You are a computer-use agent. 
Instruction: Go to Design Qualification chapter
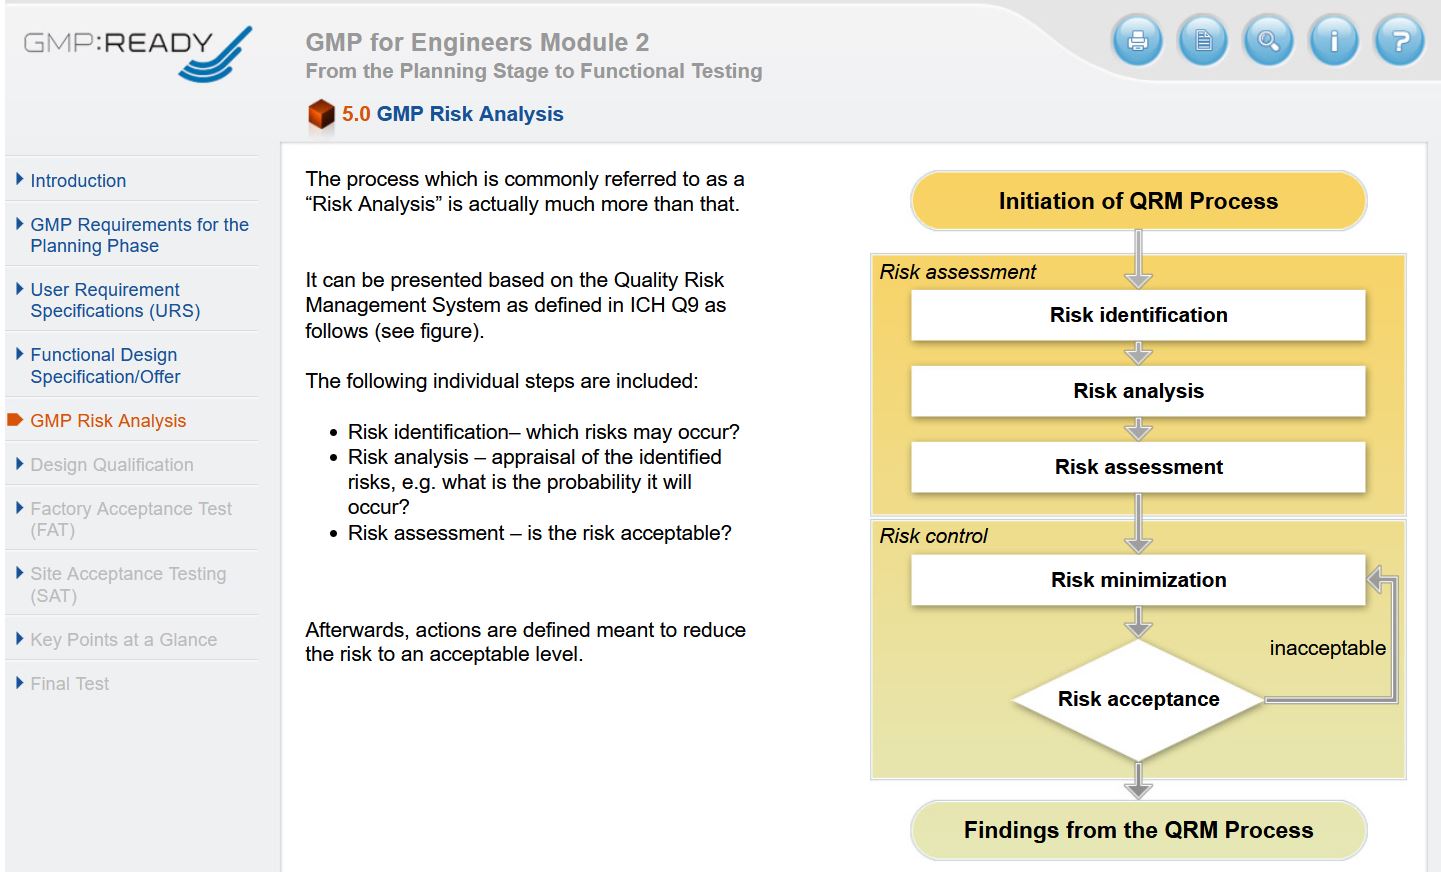112,465
